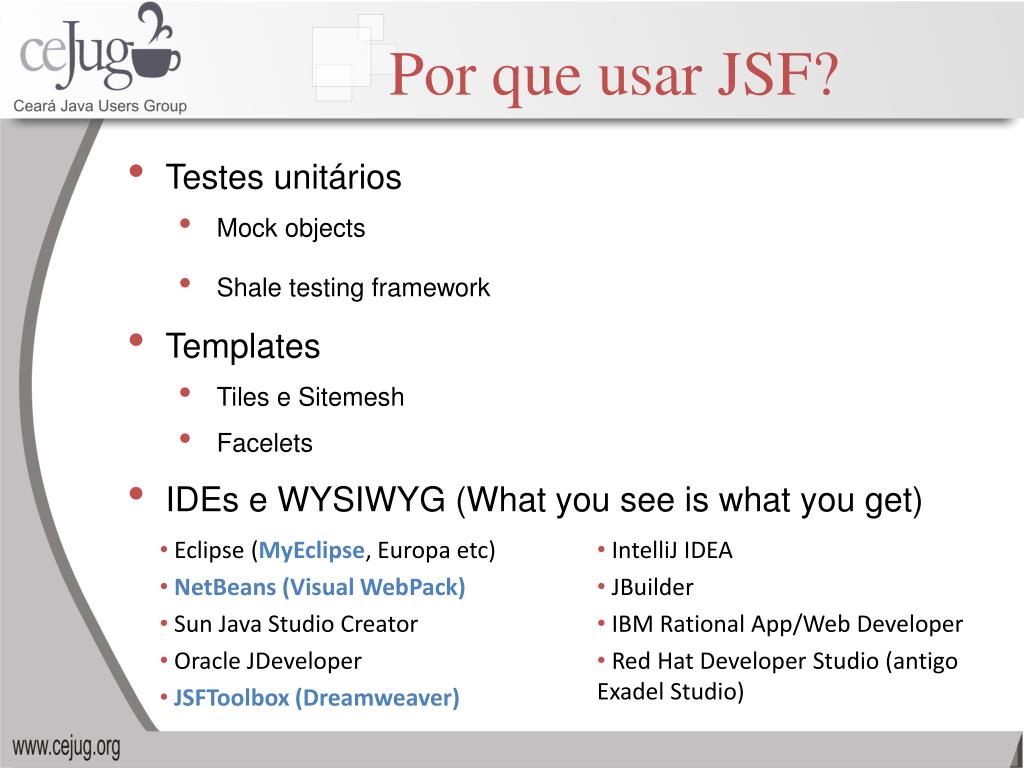Open the "JSFToolbox (Dreamweaver)" link
Viewport: 1024px width, 768px height.
tap(316, 698)
